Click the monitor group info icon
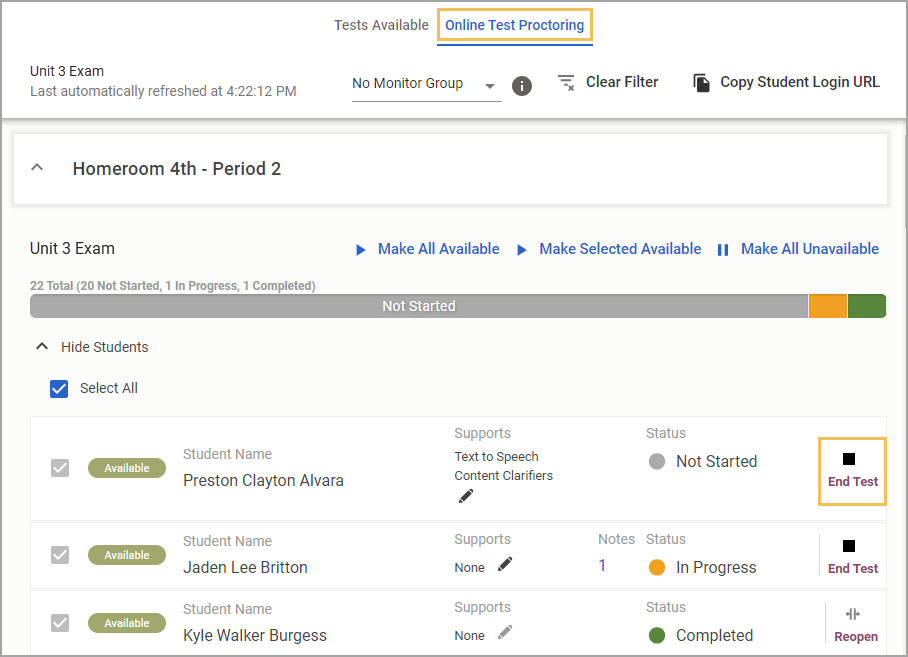908x657 pixels. click(x=522, y=86)
